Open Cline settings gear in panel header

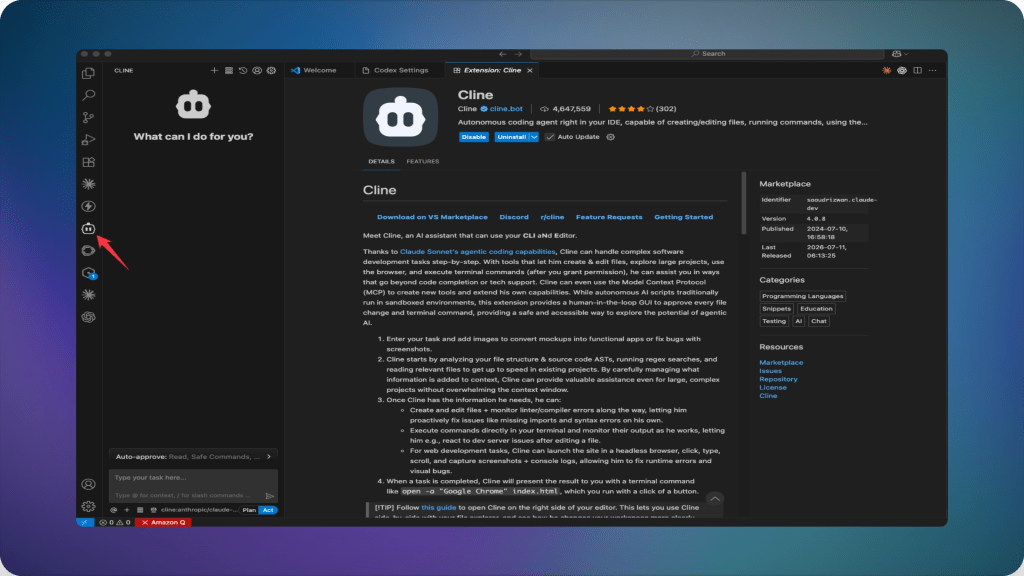(271, 71)
